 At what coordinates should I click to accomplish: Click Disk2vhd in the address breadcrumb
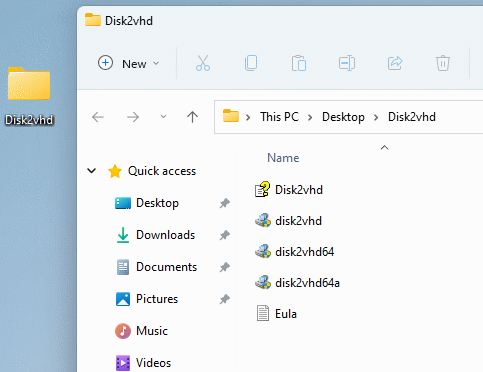tap(412, 117)
